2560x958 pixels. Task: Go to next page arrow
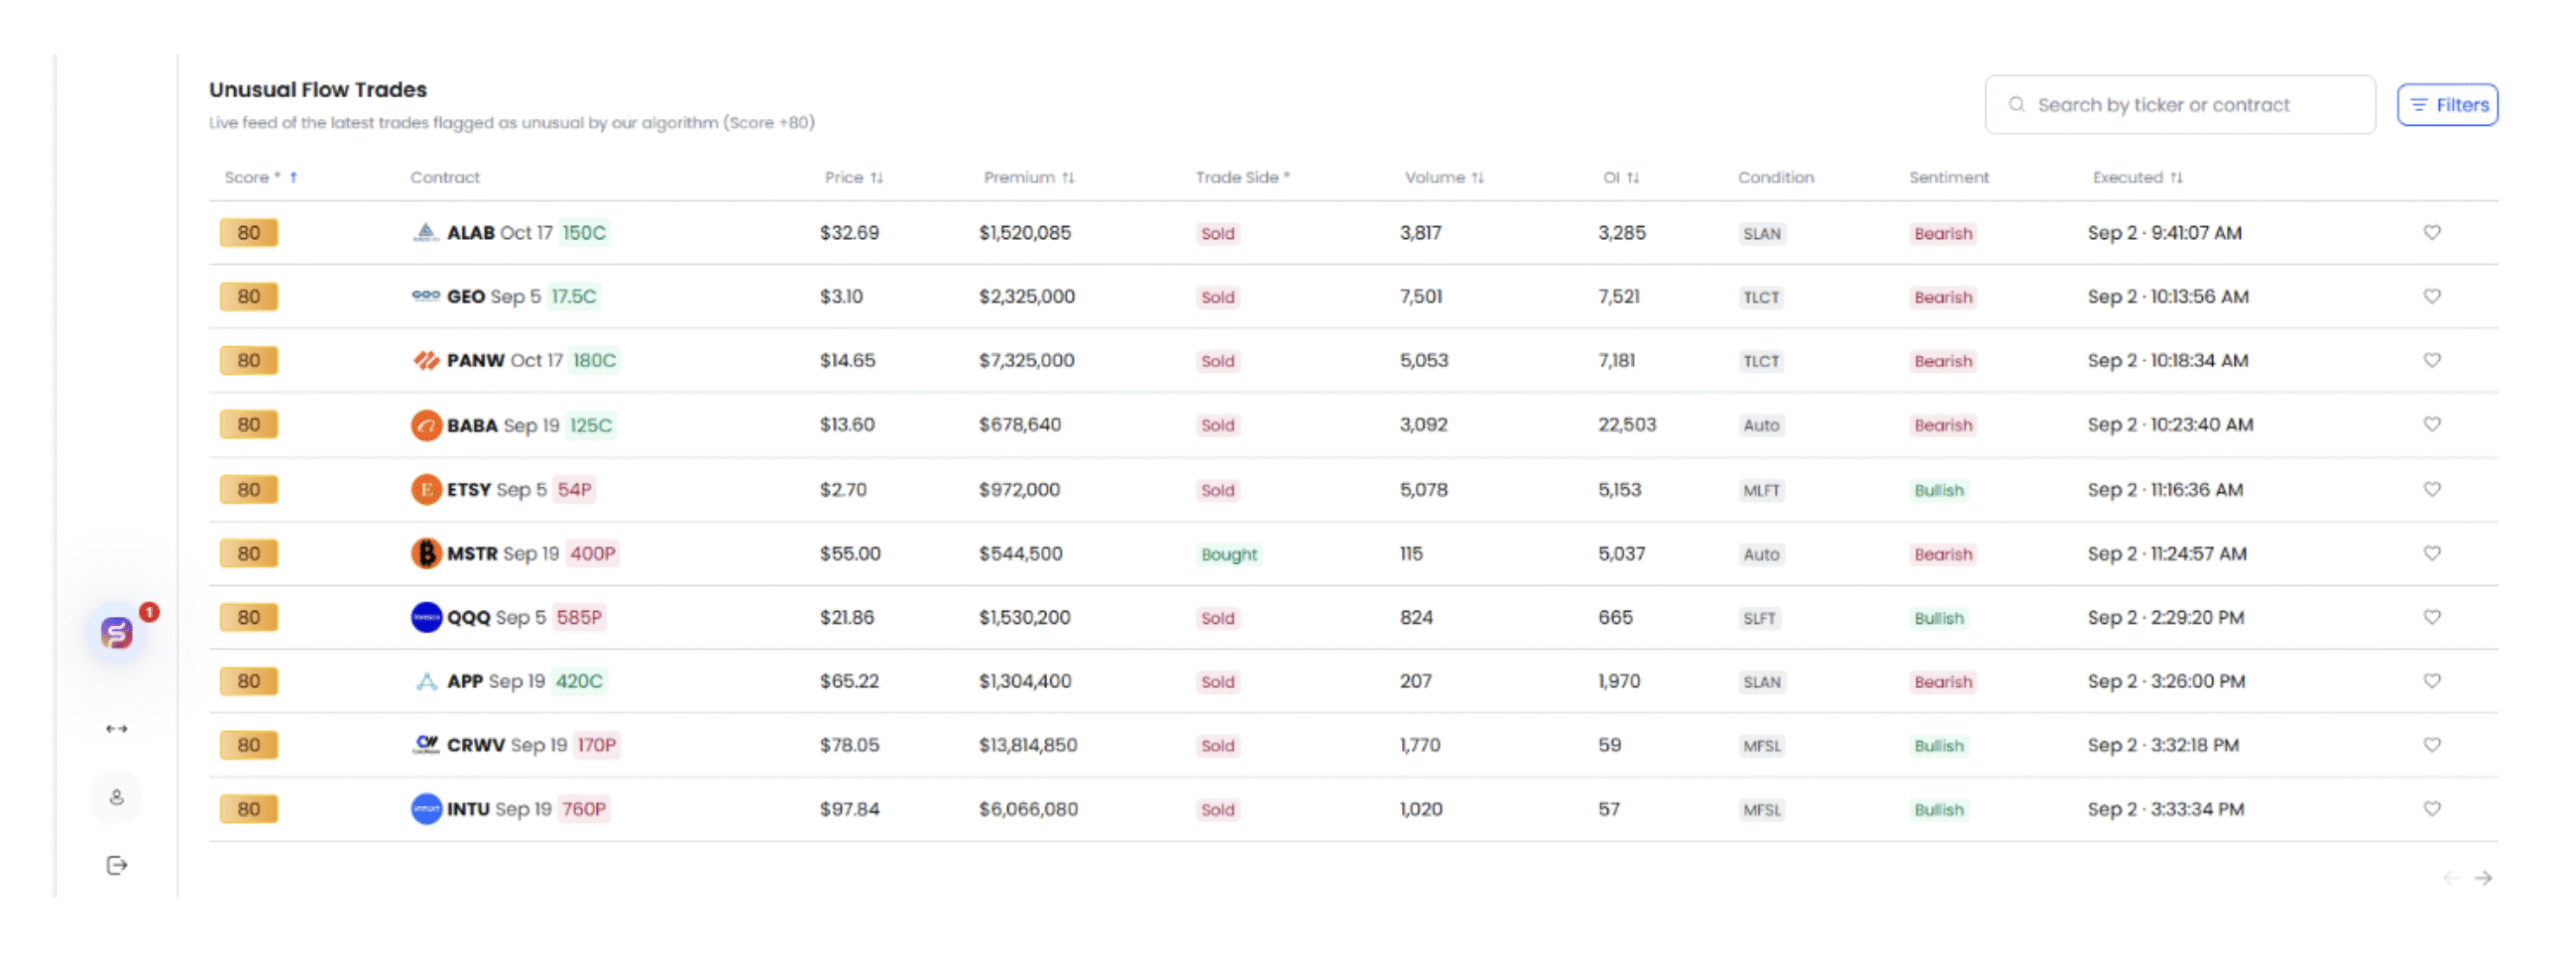pos(2482,878)
